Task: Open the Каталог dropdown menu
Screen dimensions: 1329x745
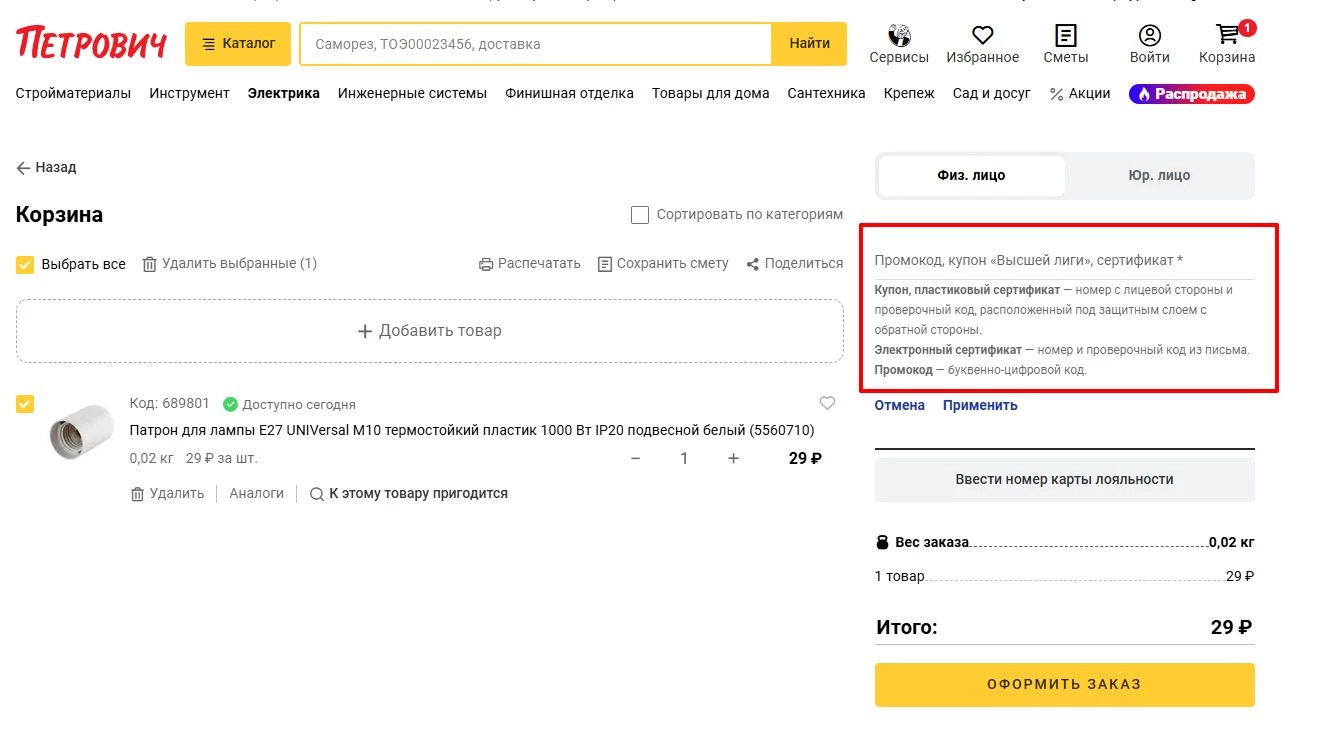Action: pos(238,44)
